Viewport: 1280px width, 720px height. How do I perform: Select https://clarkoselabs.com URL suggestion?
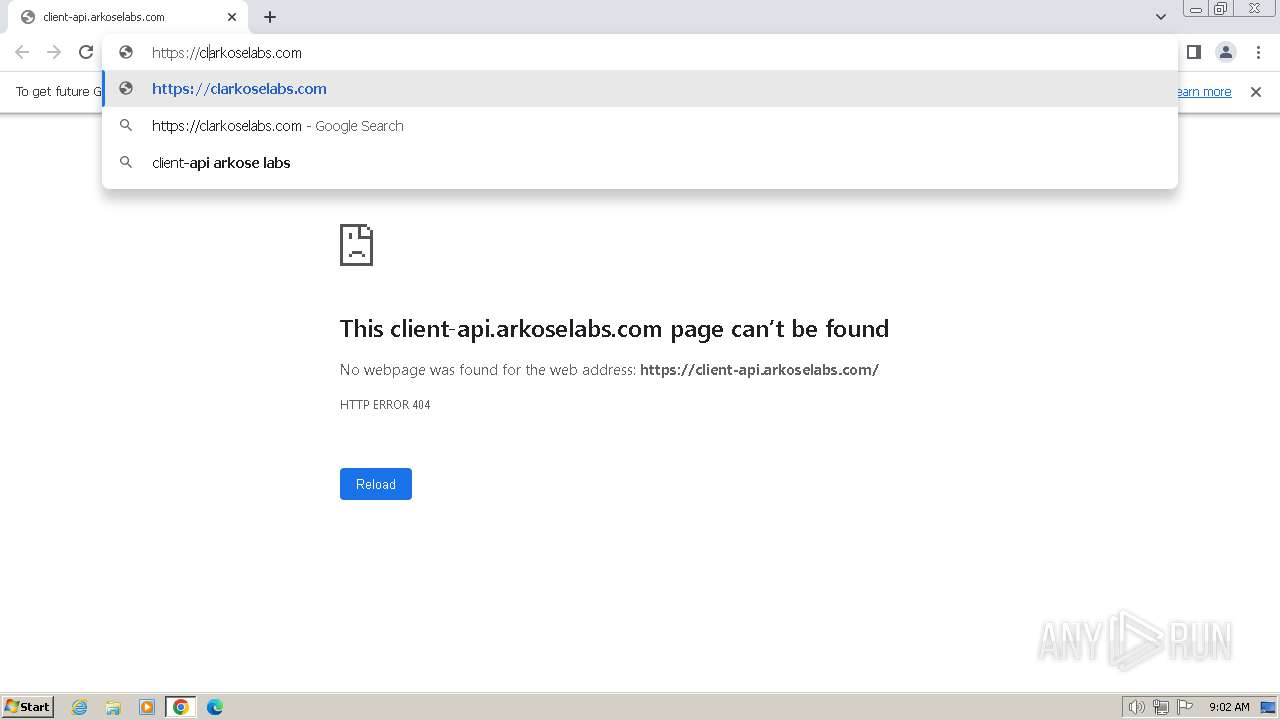click(x=640, y=89)
